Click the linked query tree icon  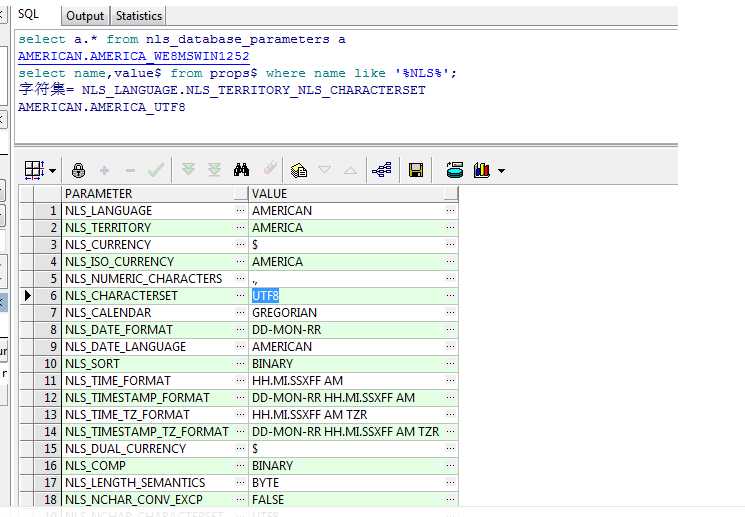coord(382,170)
